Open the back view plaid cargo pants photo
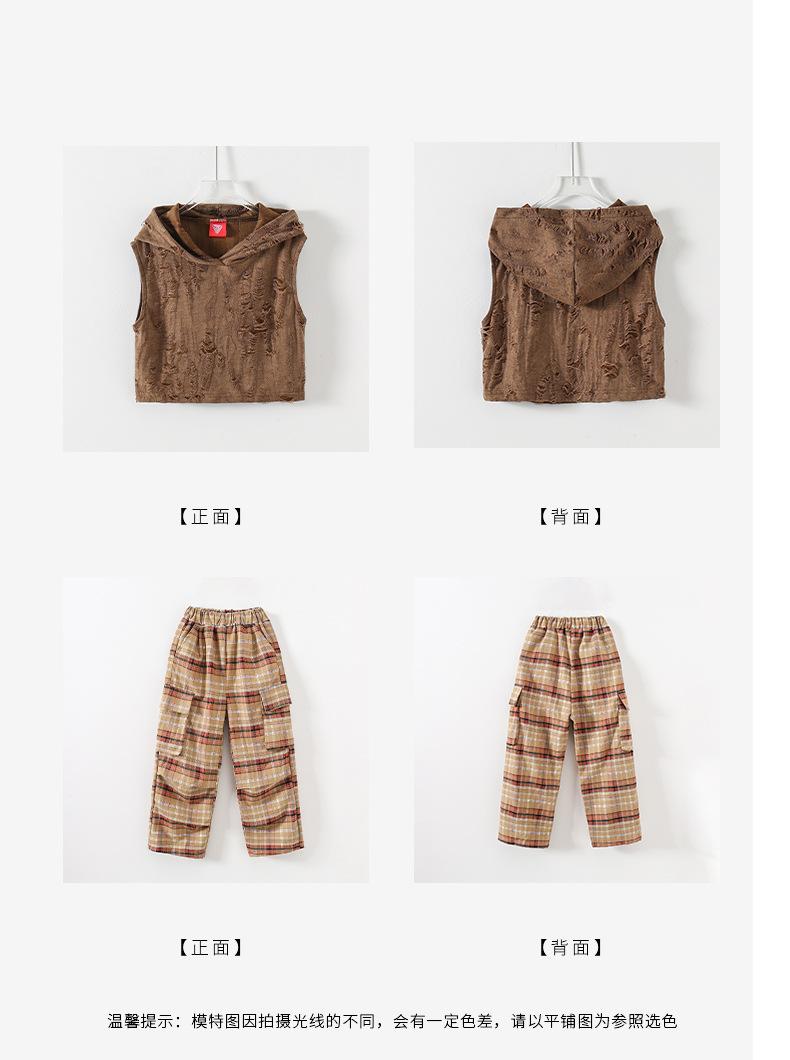790x1060 pixels. coord(567,730)
